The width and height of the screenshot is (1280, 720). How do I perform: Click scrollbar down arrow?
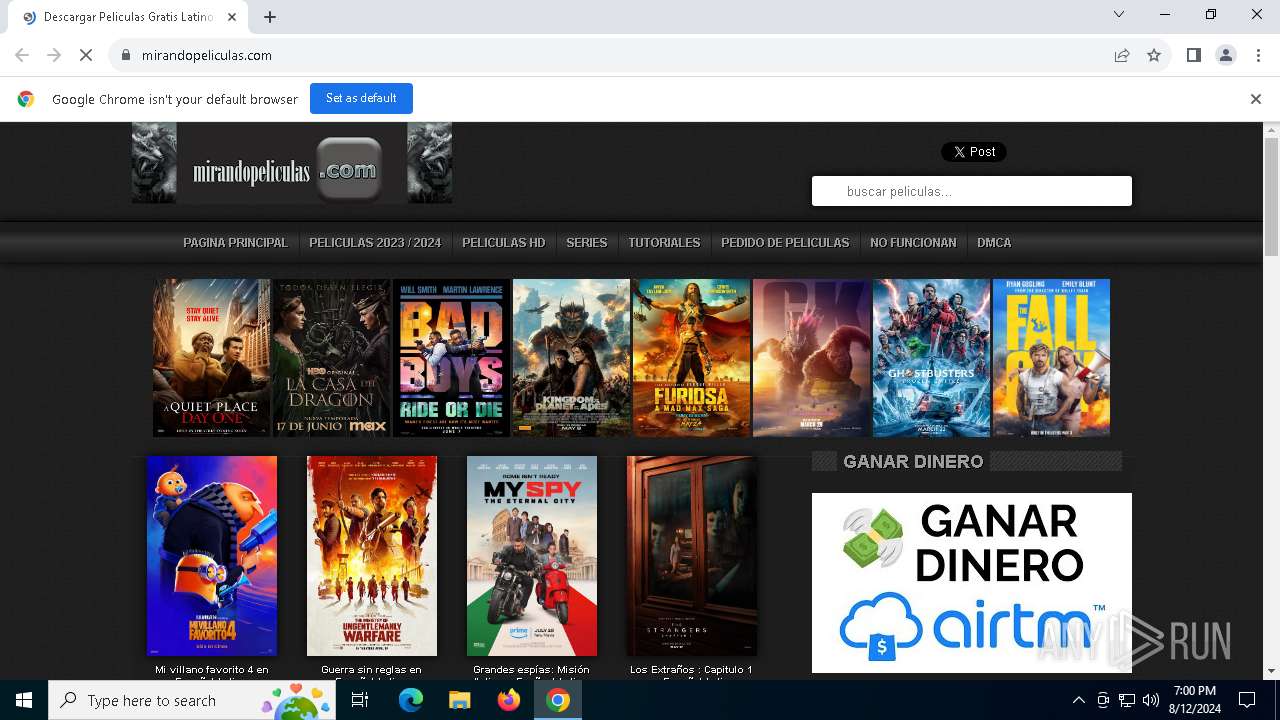pyautogui.click(x=1271, y=671)
